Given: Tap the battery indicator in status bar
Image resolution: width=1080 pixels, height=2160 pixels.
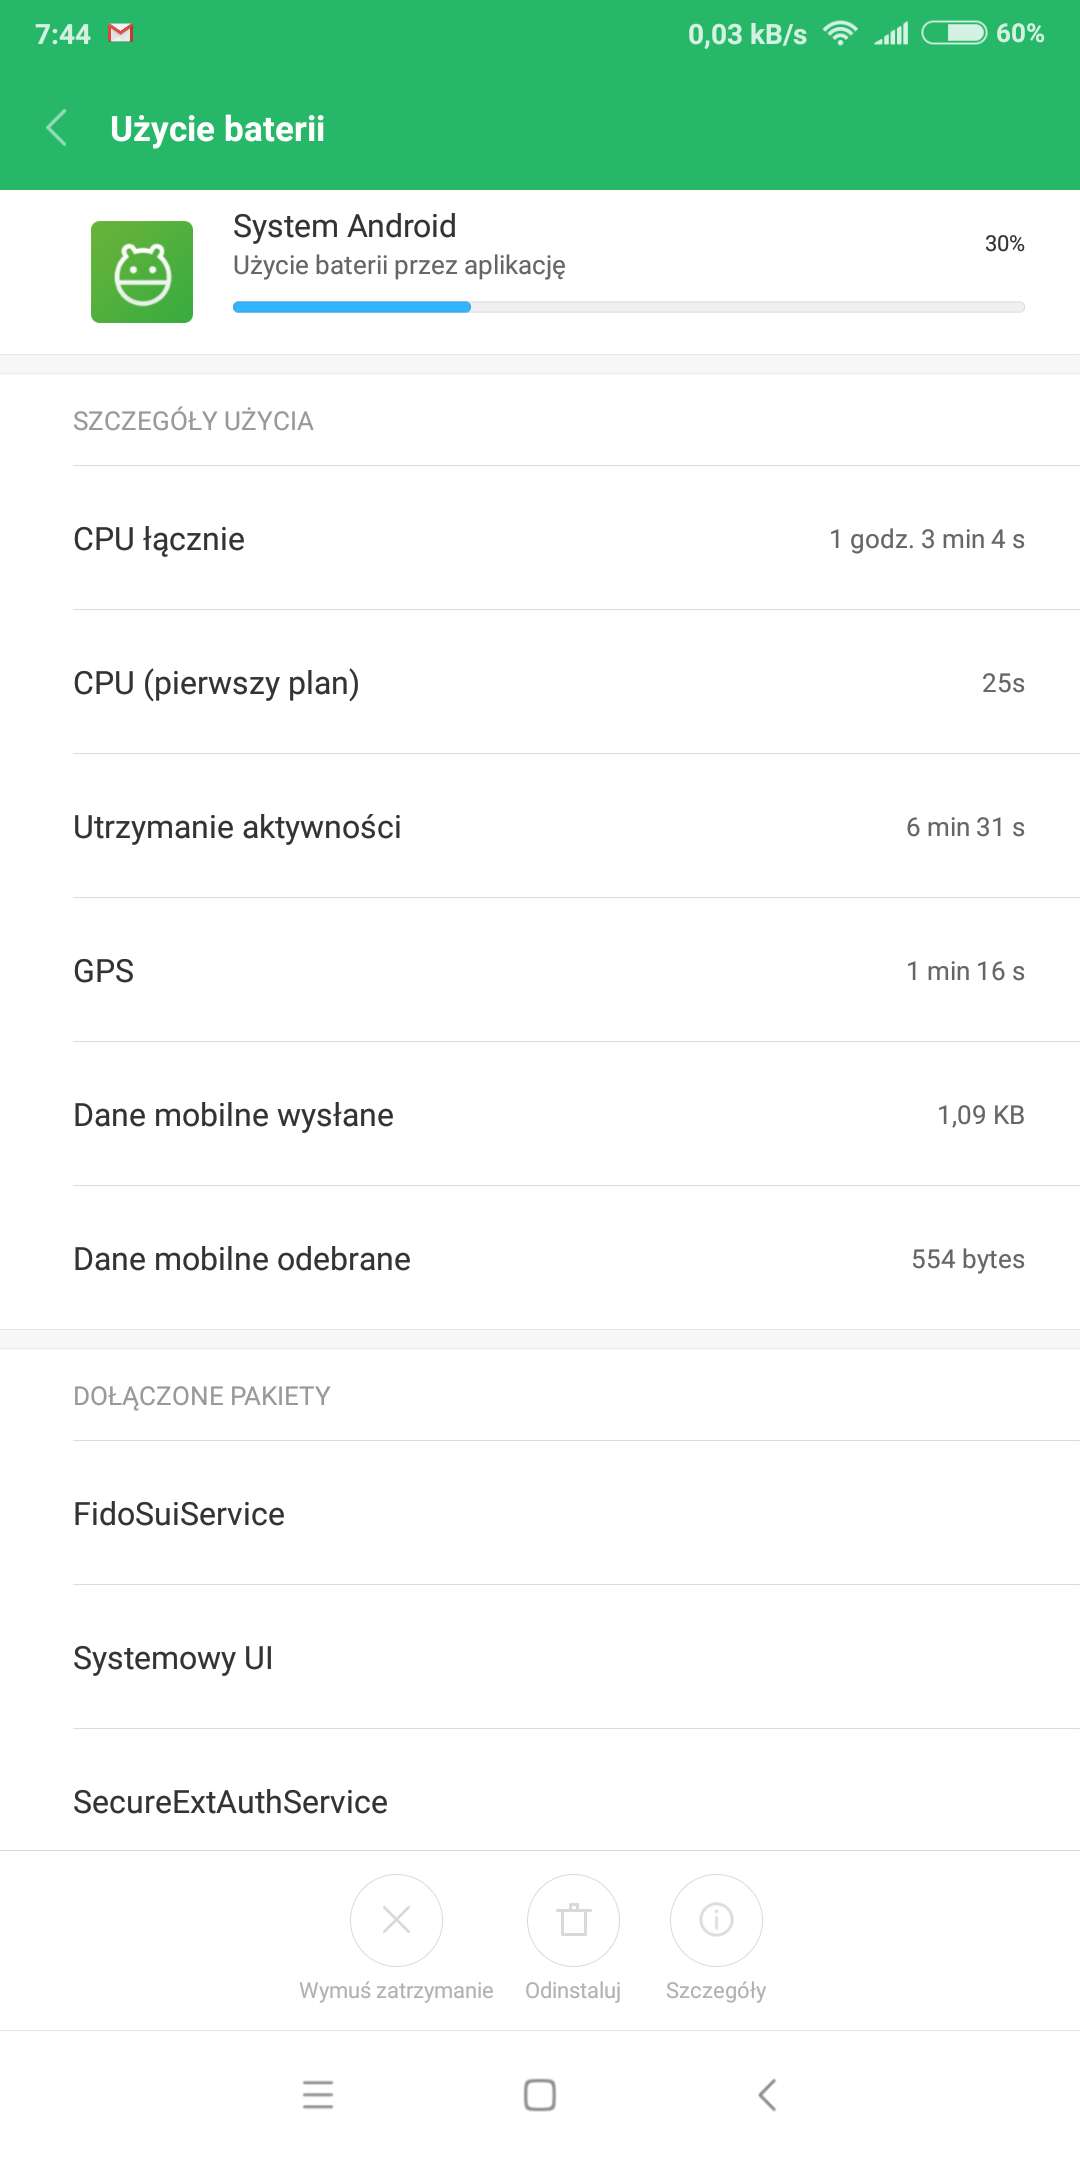Looking at the screenshot, I should (x=954, y=33).
